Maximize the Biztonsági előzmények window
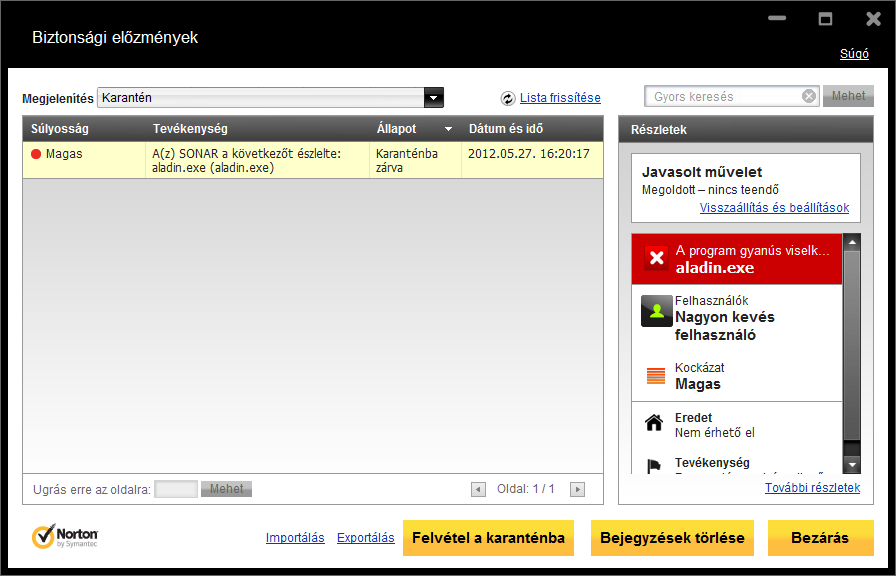The height and width of the screenshot is (576, 896). pos(825,19)
